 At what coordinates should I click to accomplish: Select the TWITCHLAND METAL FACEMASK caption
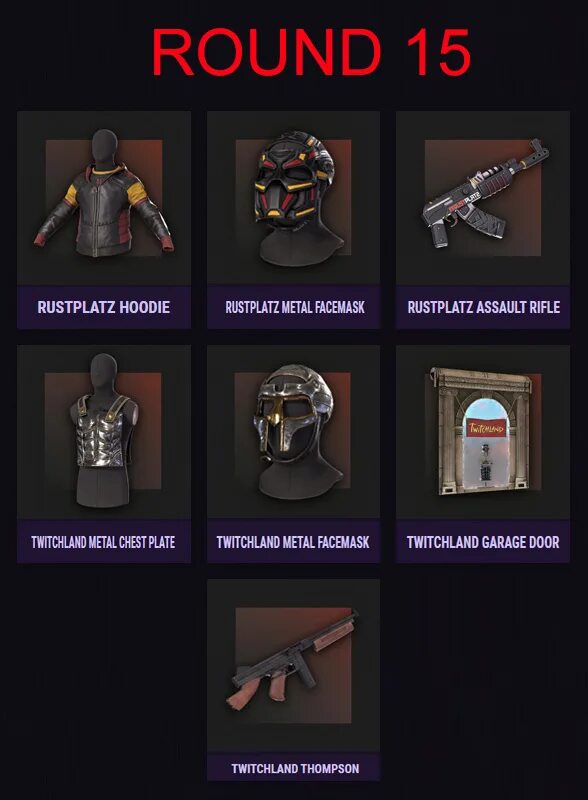293,542
